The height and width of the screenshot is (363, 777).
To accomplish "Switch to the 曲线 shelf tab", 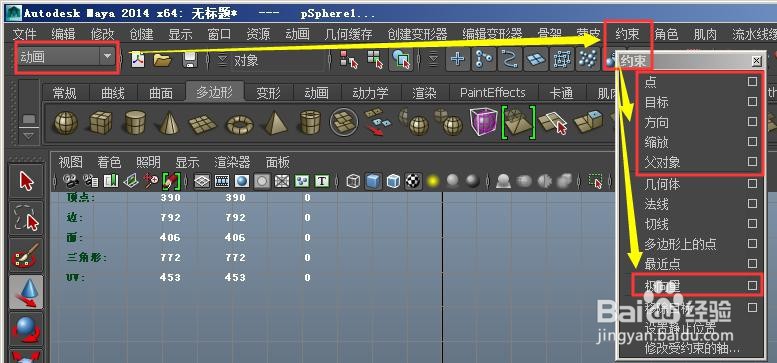I will pyautogui.click(x=112, y=93).
